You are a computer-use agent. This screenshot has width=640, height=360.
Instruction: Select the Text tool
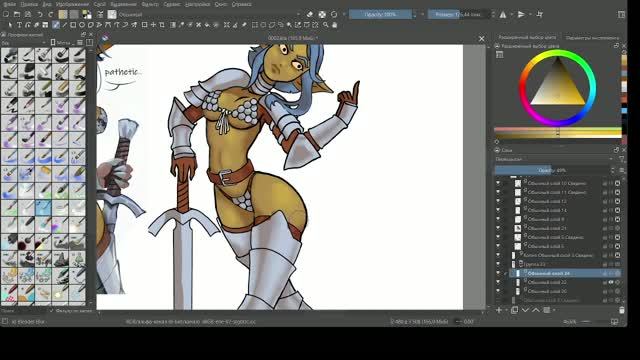click(19, 25)
